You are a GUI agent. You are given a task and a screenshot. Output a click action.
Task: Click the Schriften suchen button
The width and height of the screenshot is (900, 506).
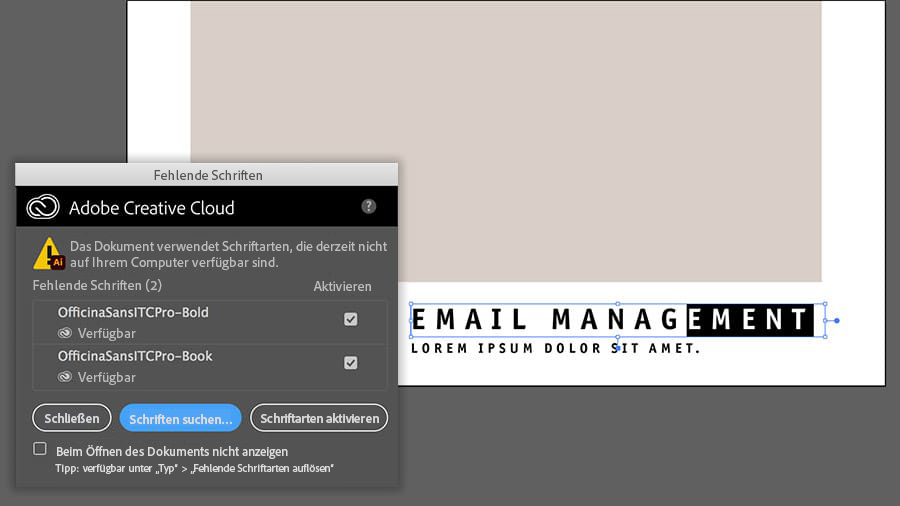point(181,418)
